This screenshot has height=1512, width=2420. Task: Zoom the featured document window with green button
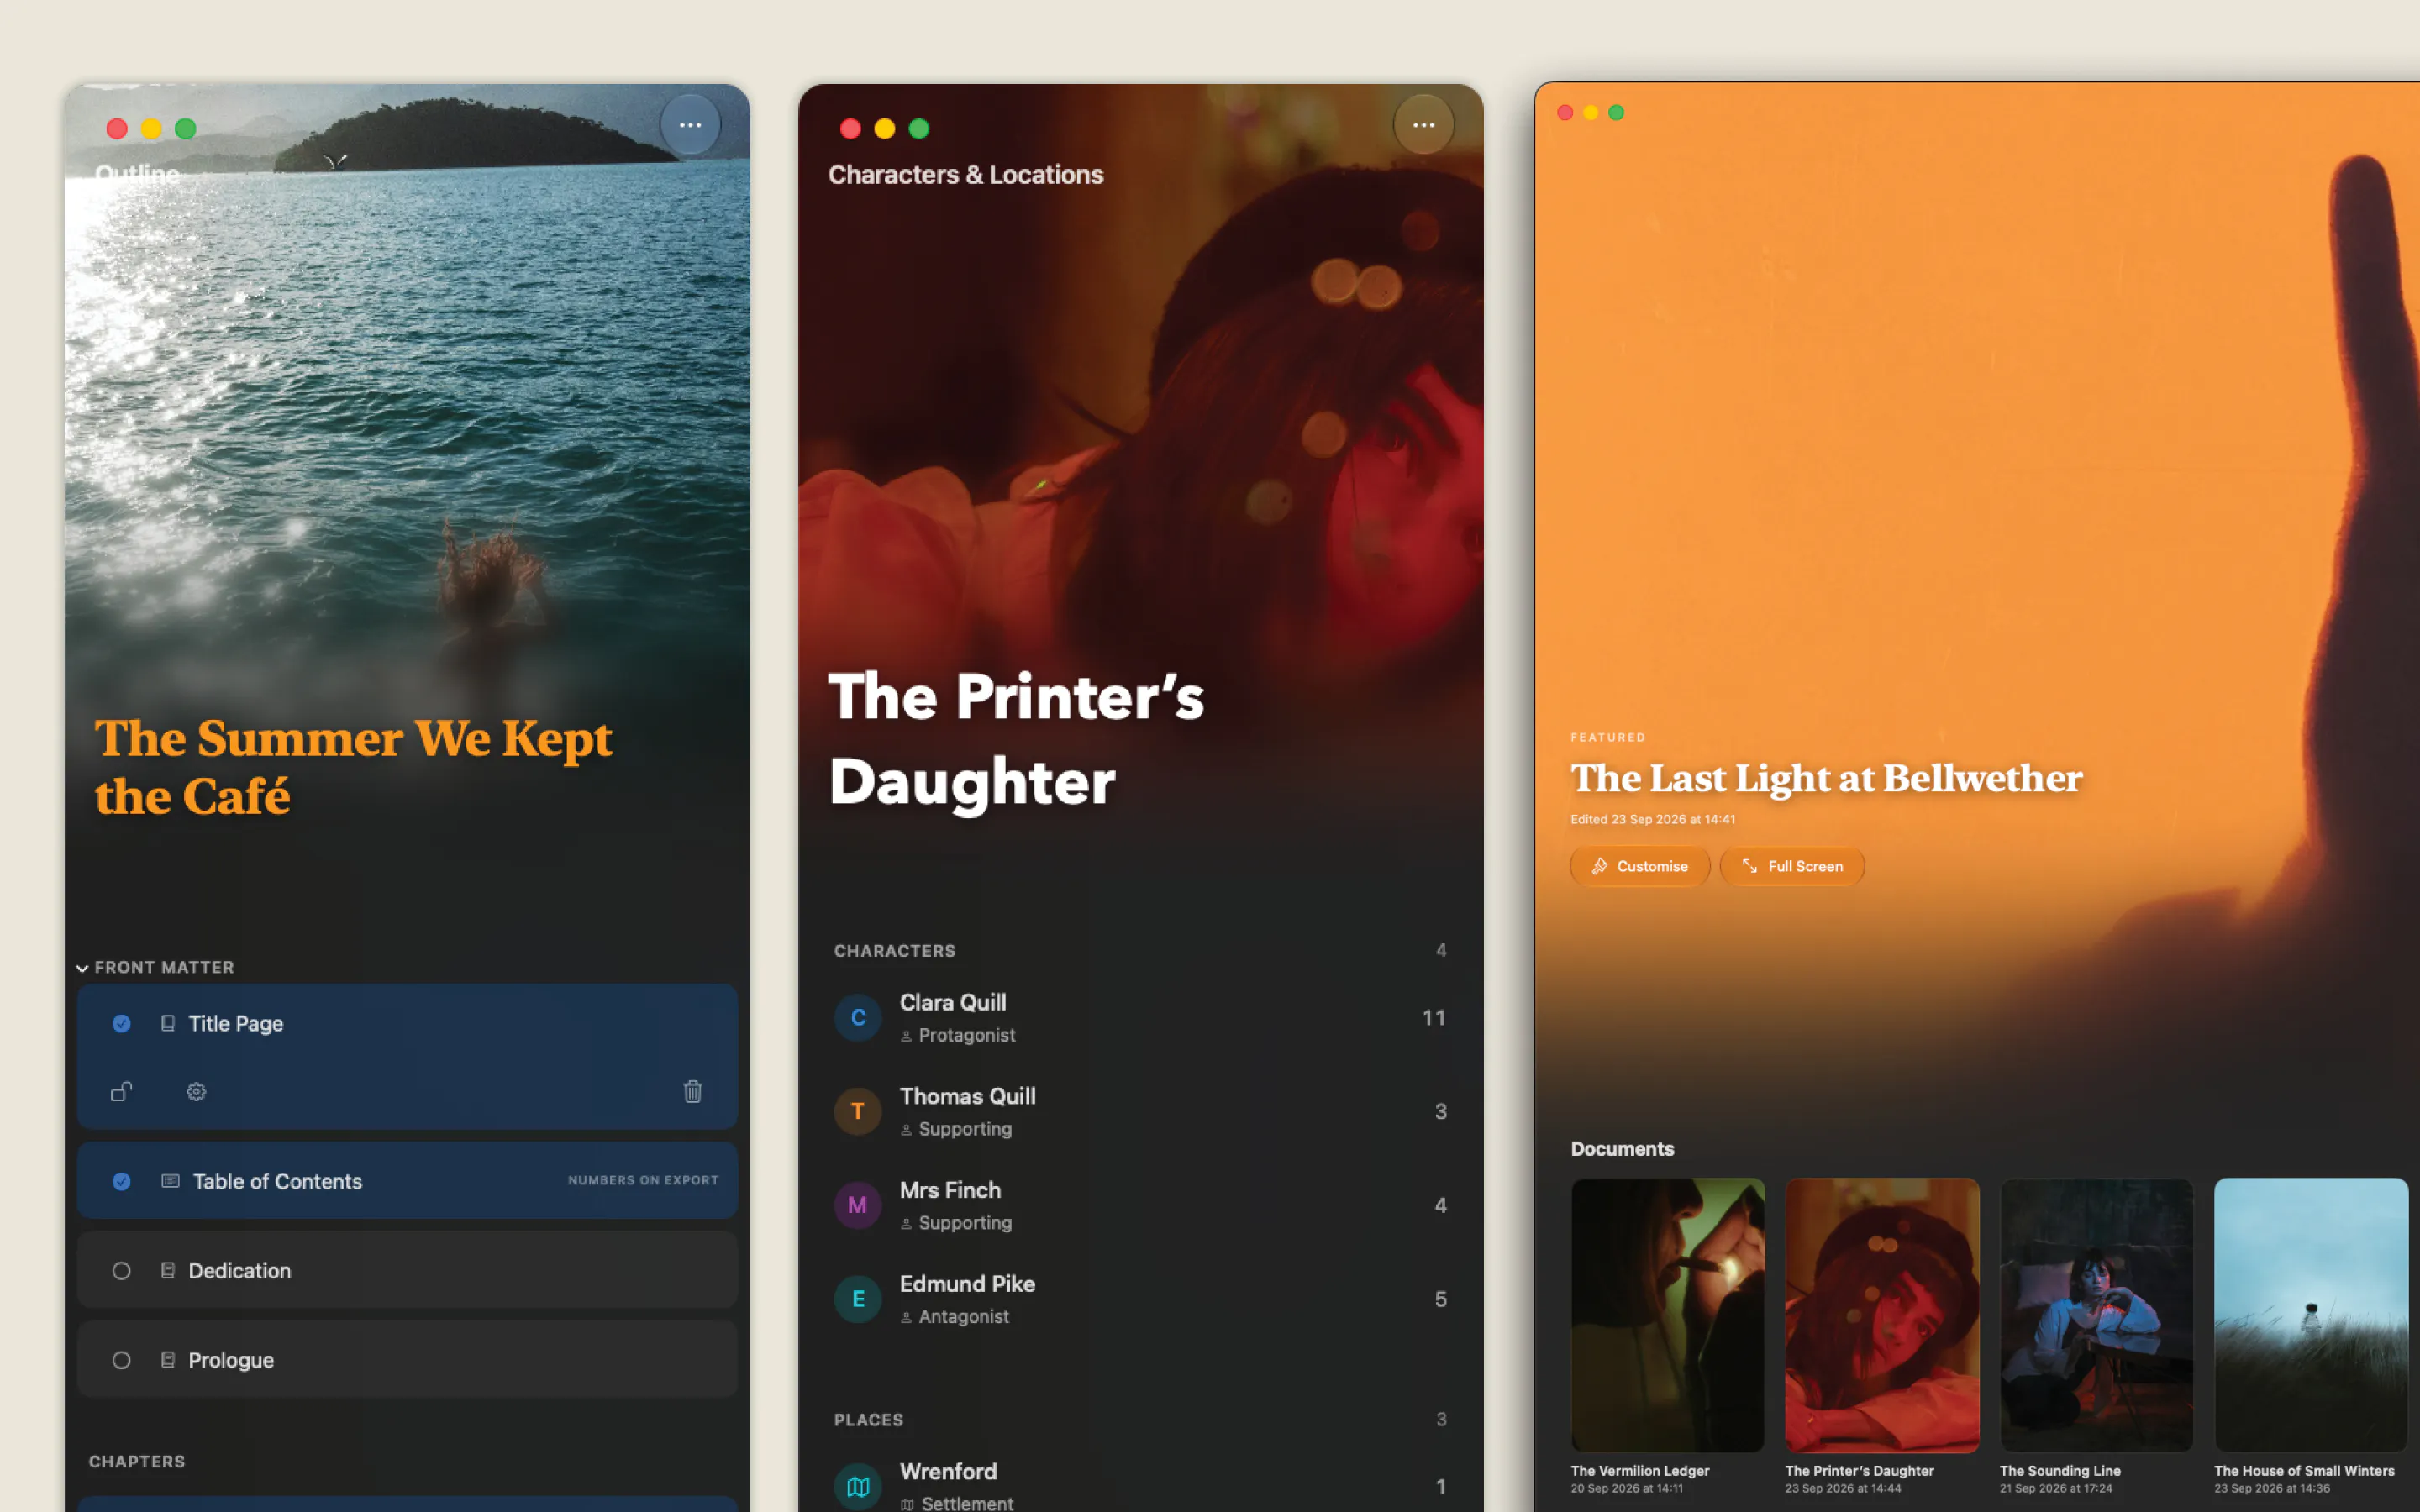pyautogui.click(x=1616, y=112)
